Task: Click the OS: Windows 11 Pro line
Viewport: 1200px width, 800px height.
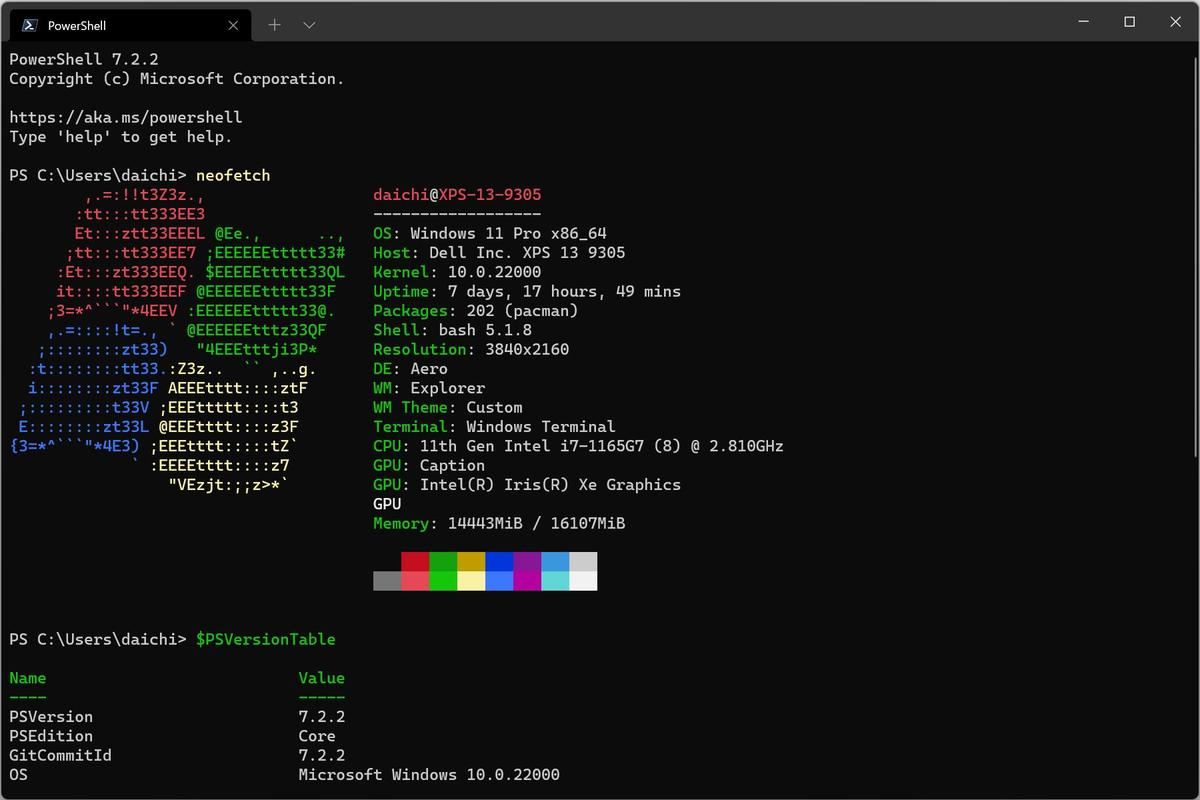Action: (490, 233)
